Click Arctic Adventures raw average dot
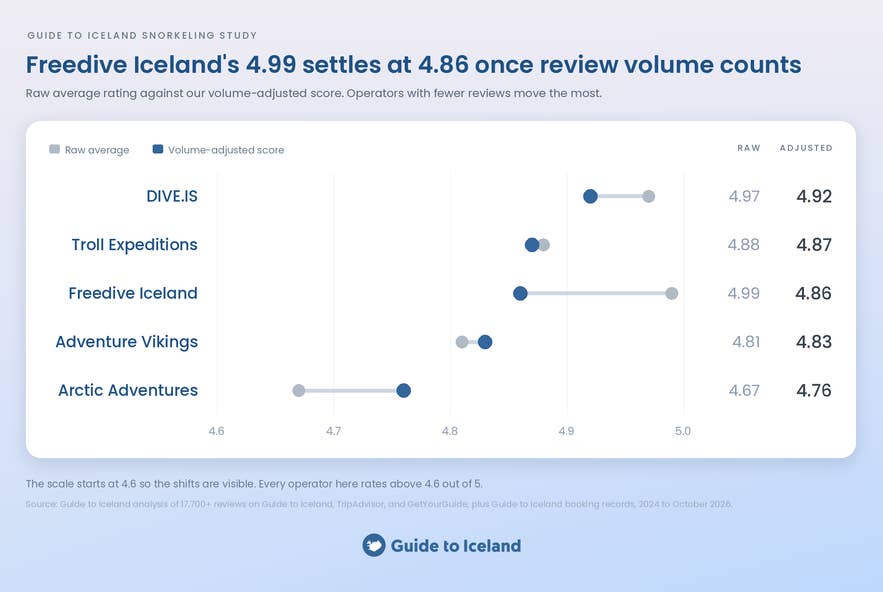 pyautogui.click(x=299, y=390)
